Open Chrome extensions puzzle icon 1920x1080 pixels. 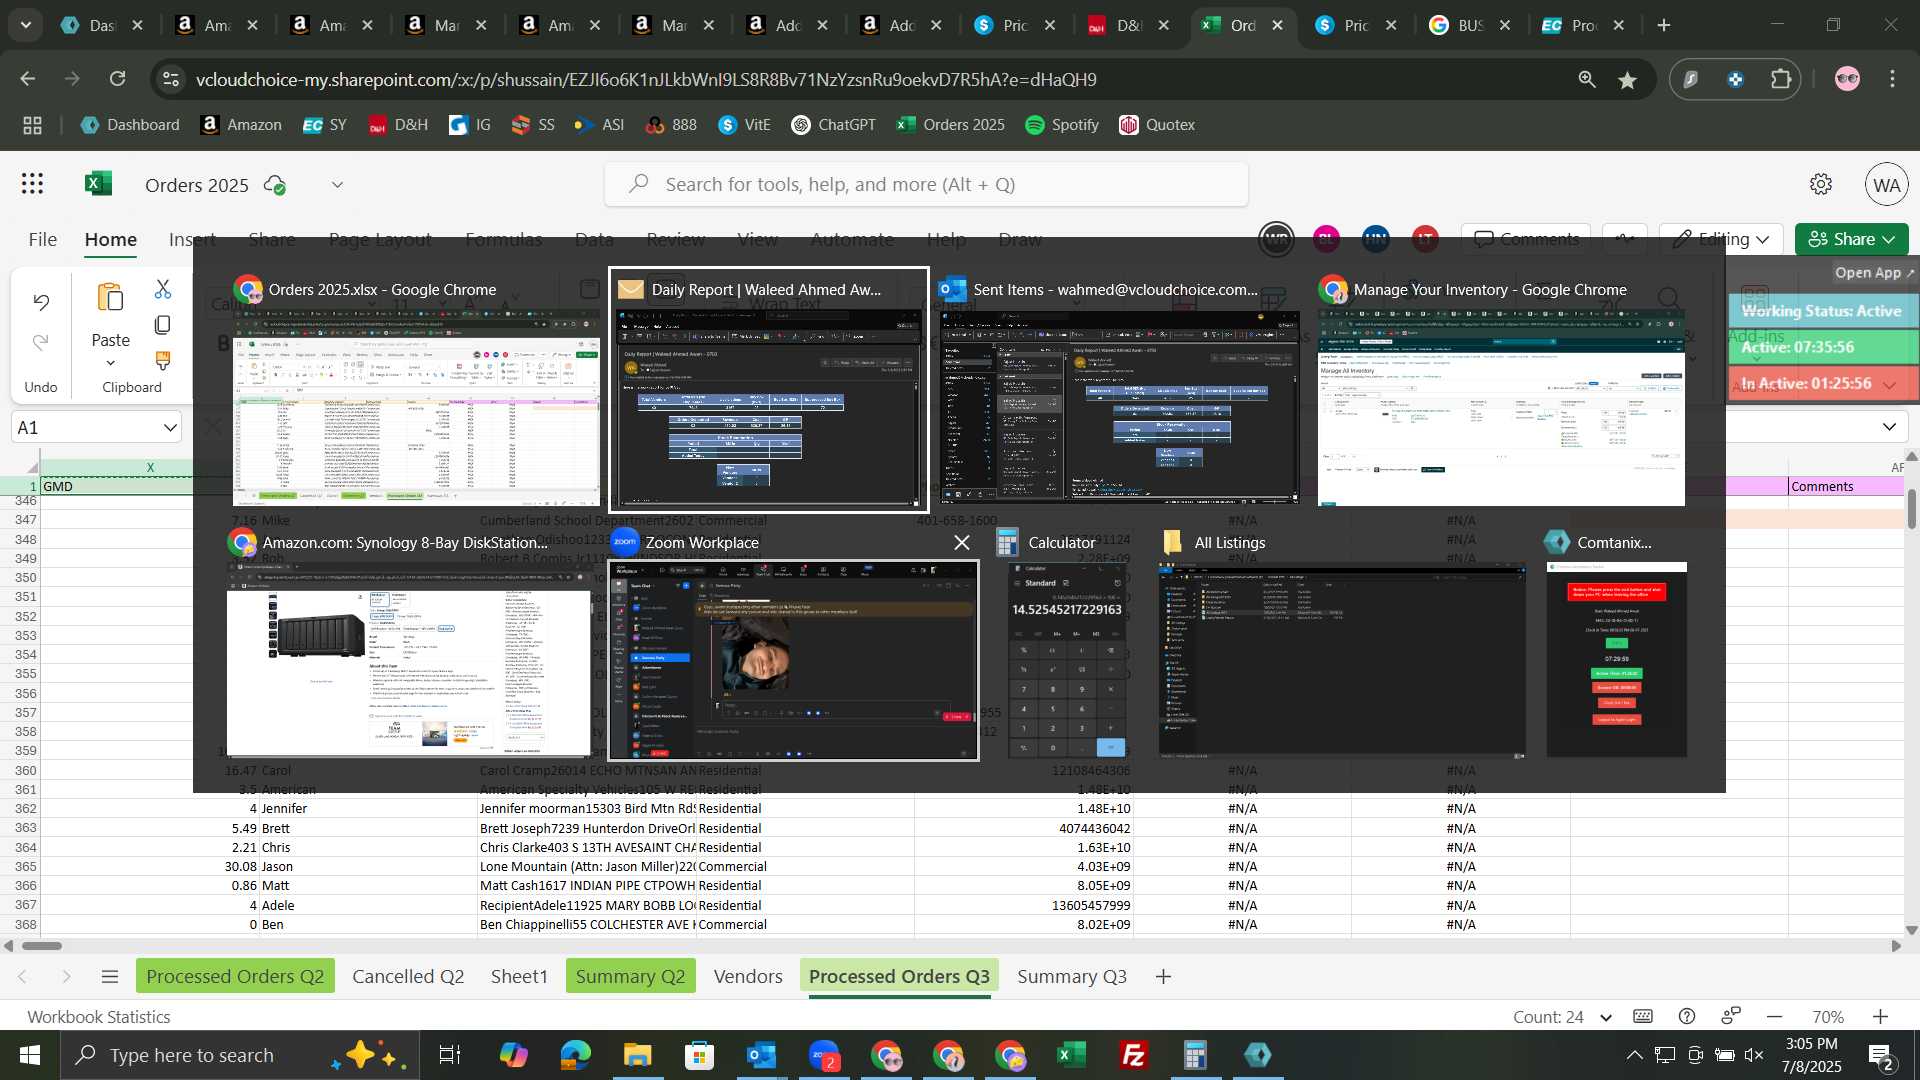point(1781,79)
